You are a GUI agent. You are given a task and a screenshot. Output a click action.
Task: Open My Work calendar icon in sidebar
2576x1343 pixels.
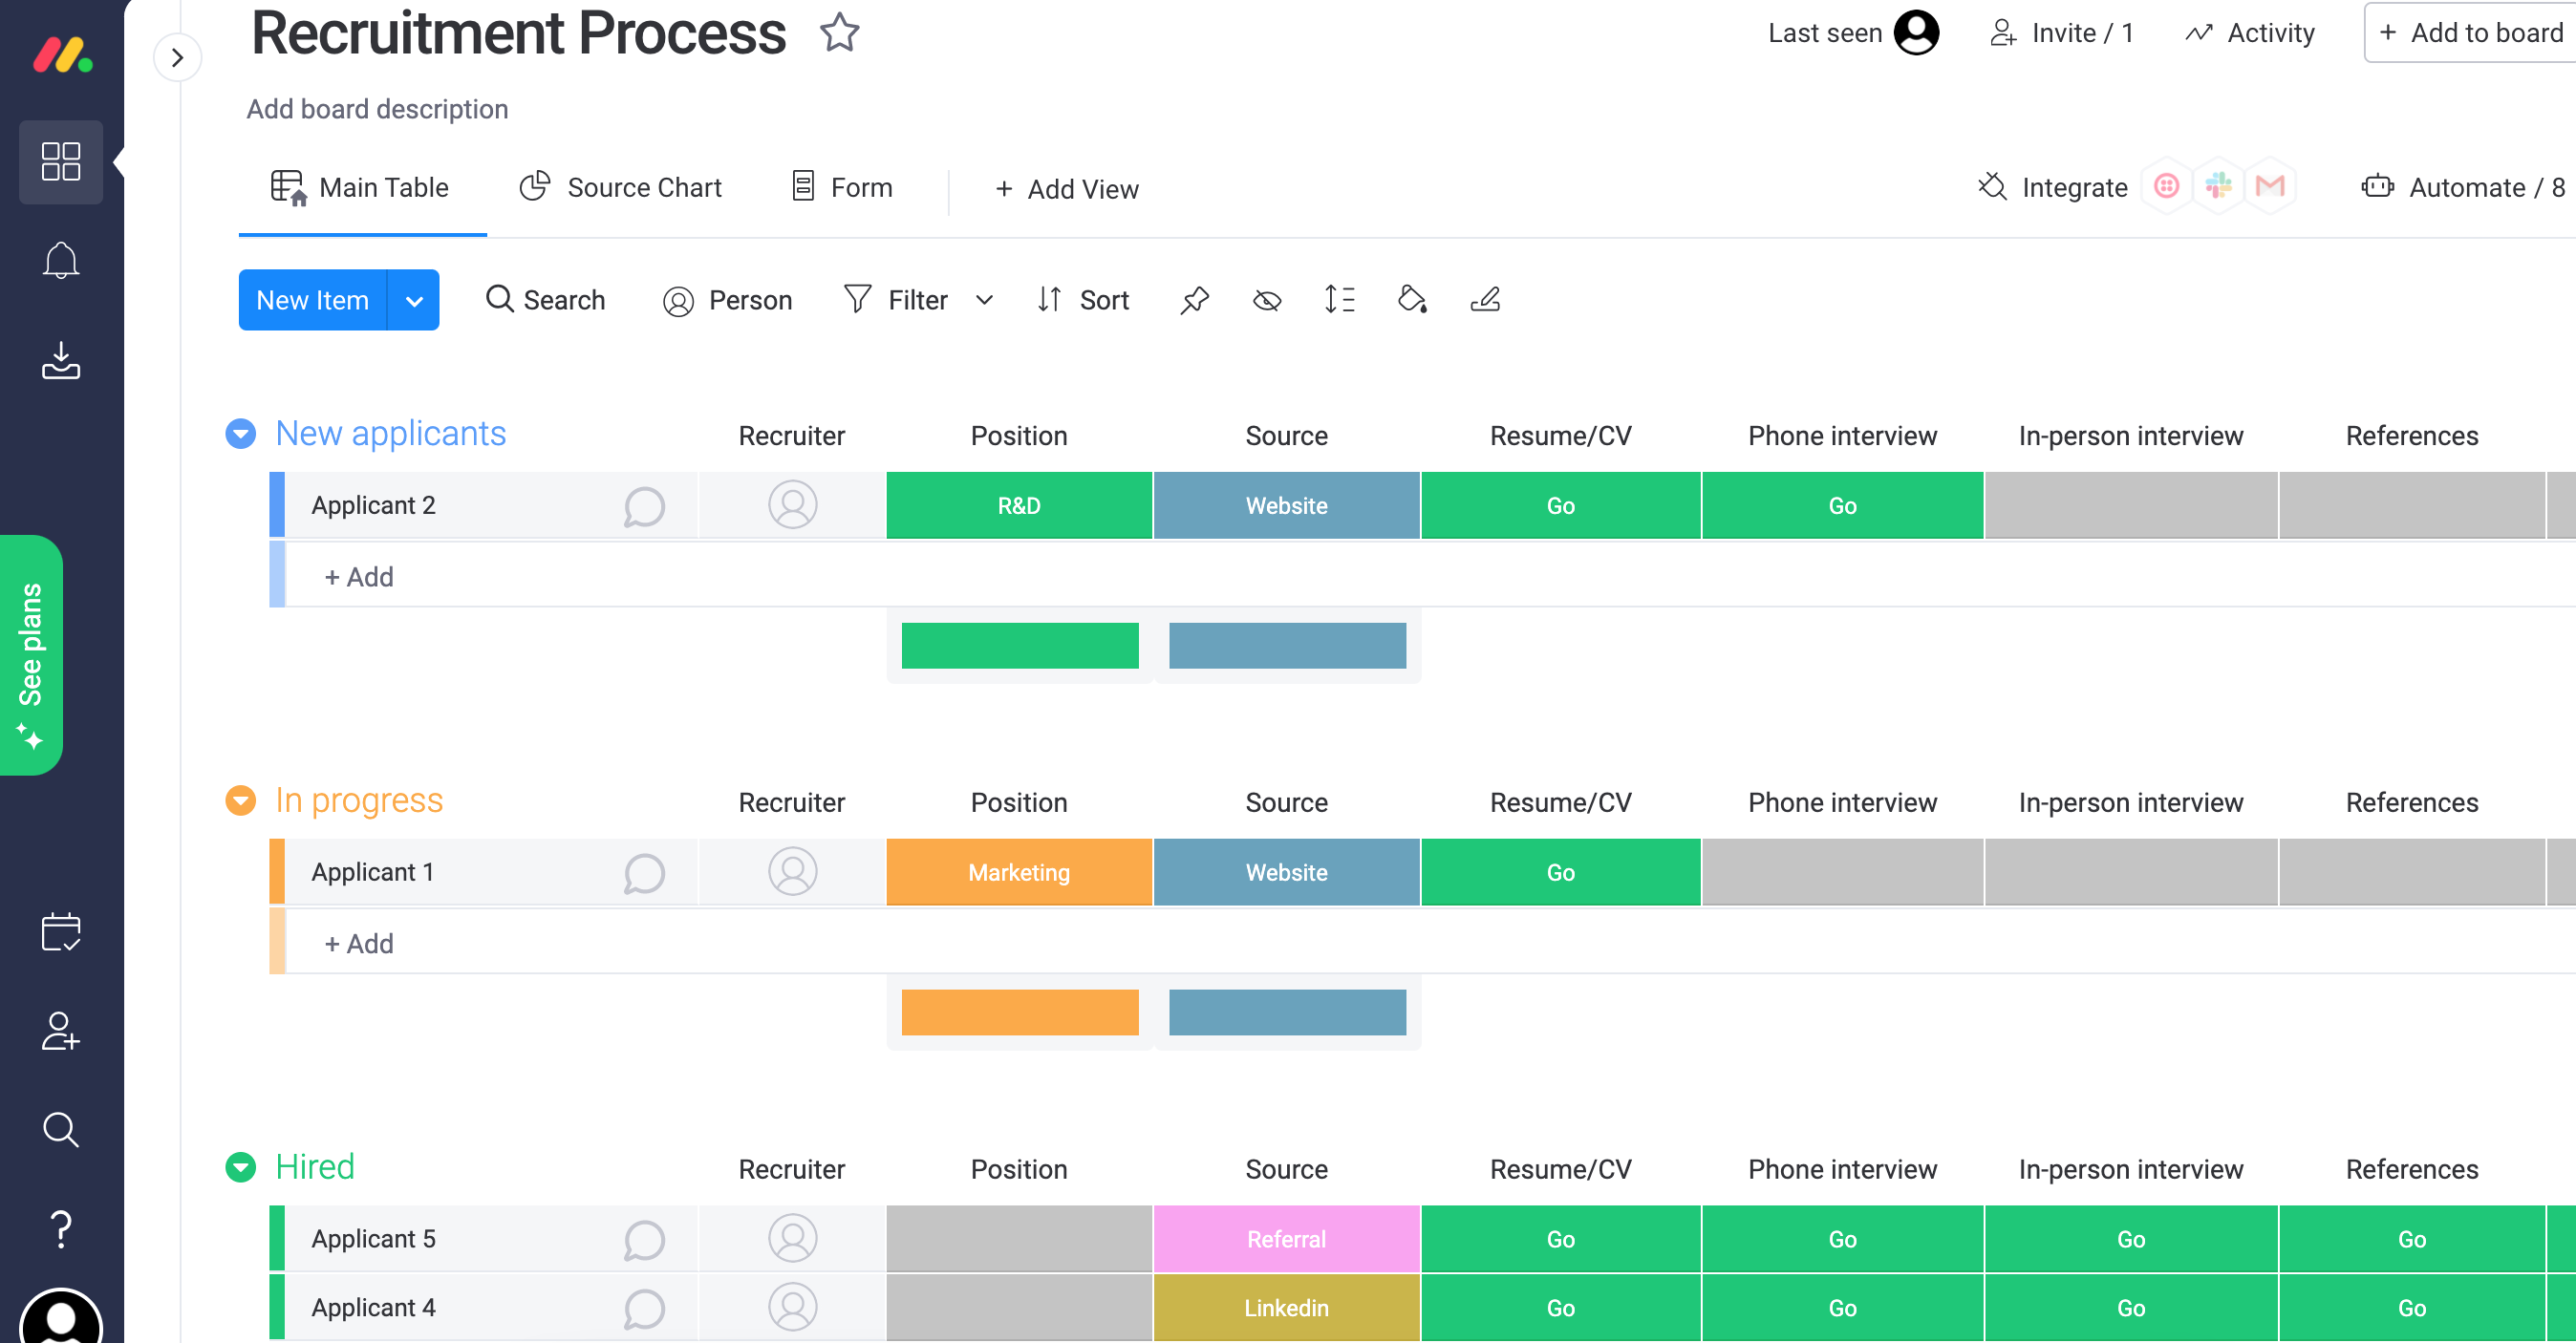pos(61,932)
